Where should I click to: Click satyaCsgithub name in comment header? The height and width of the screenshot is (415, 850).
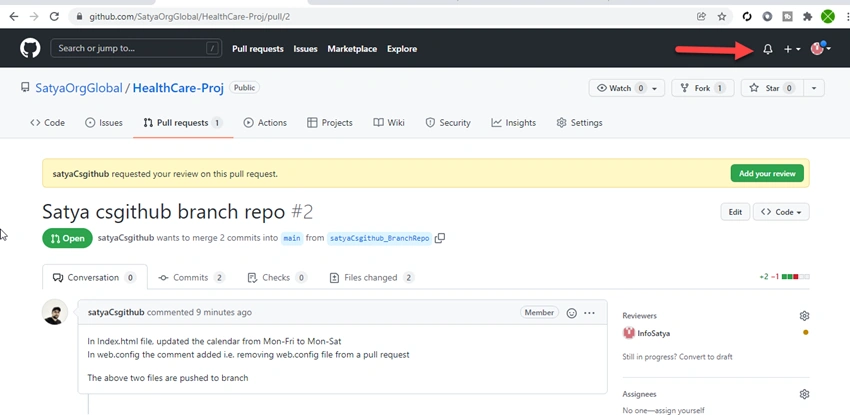click(116, 312)
